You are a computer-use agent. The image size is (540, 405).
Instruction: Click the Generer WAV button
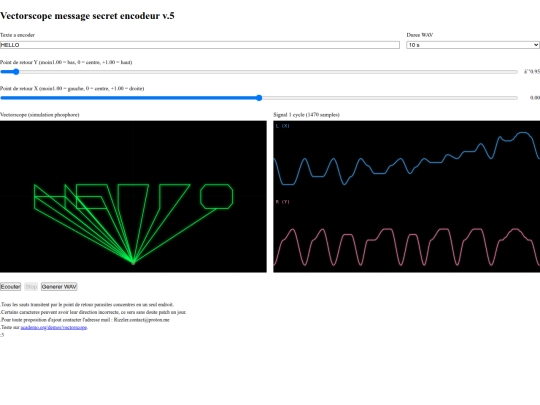pyautogui.click(x=59, y=287)
